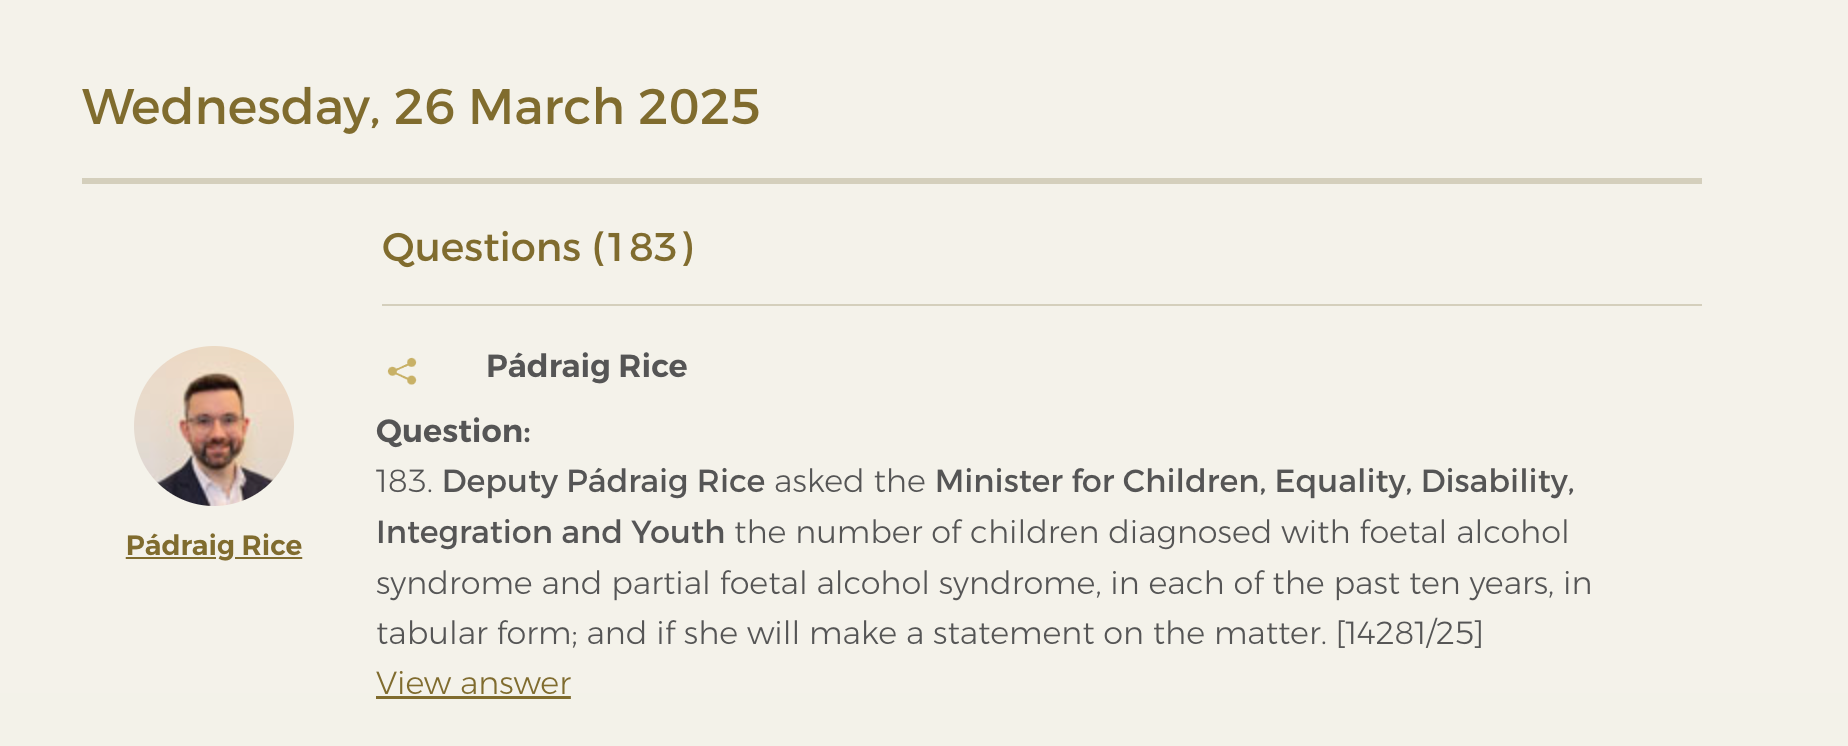
Task: Click the reference number [14281/25]
Action: [x=1410, y=633]
